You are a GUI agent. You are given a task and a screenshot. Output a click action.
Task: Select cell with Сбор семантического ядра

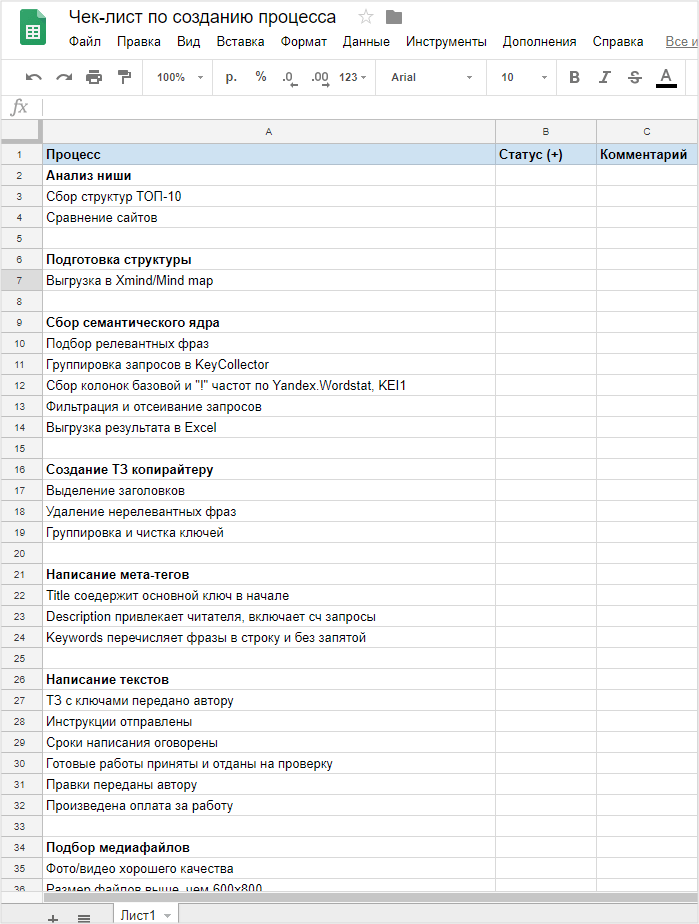pyautogui.click(x=267, y=322)
